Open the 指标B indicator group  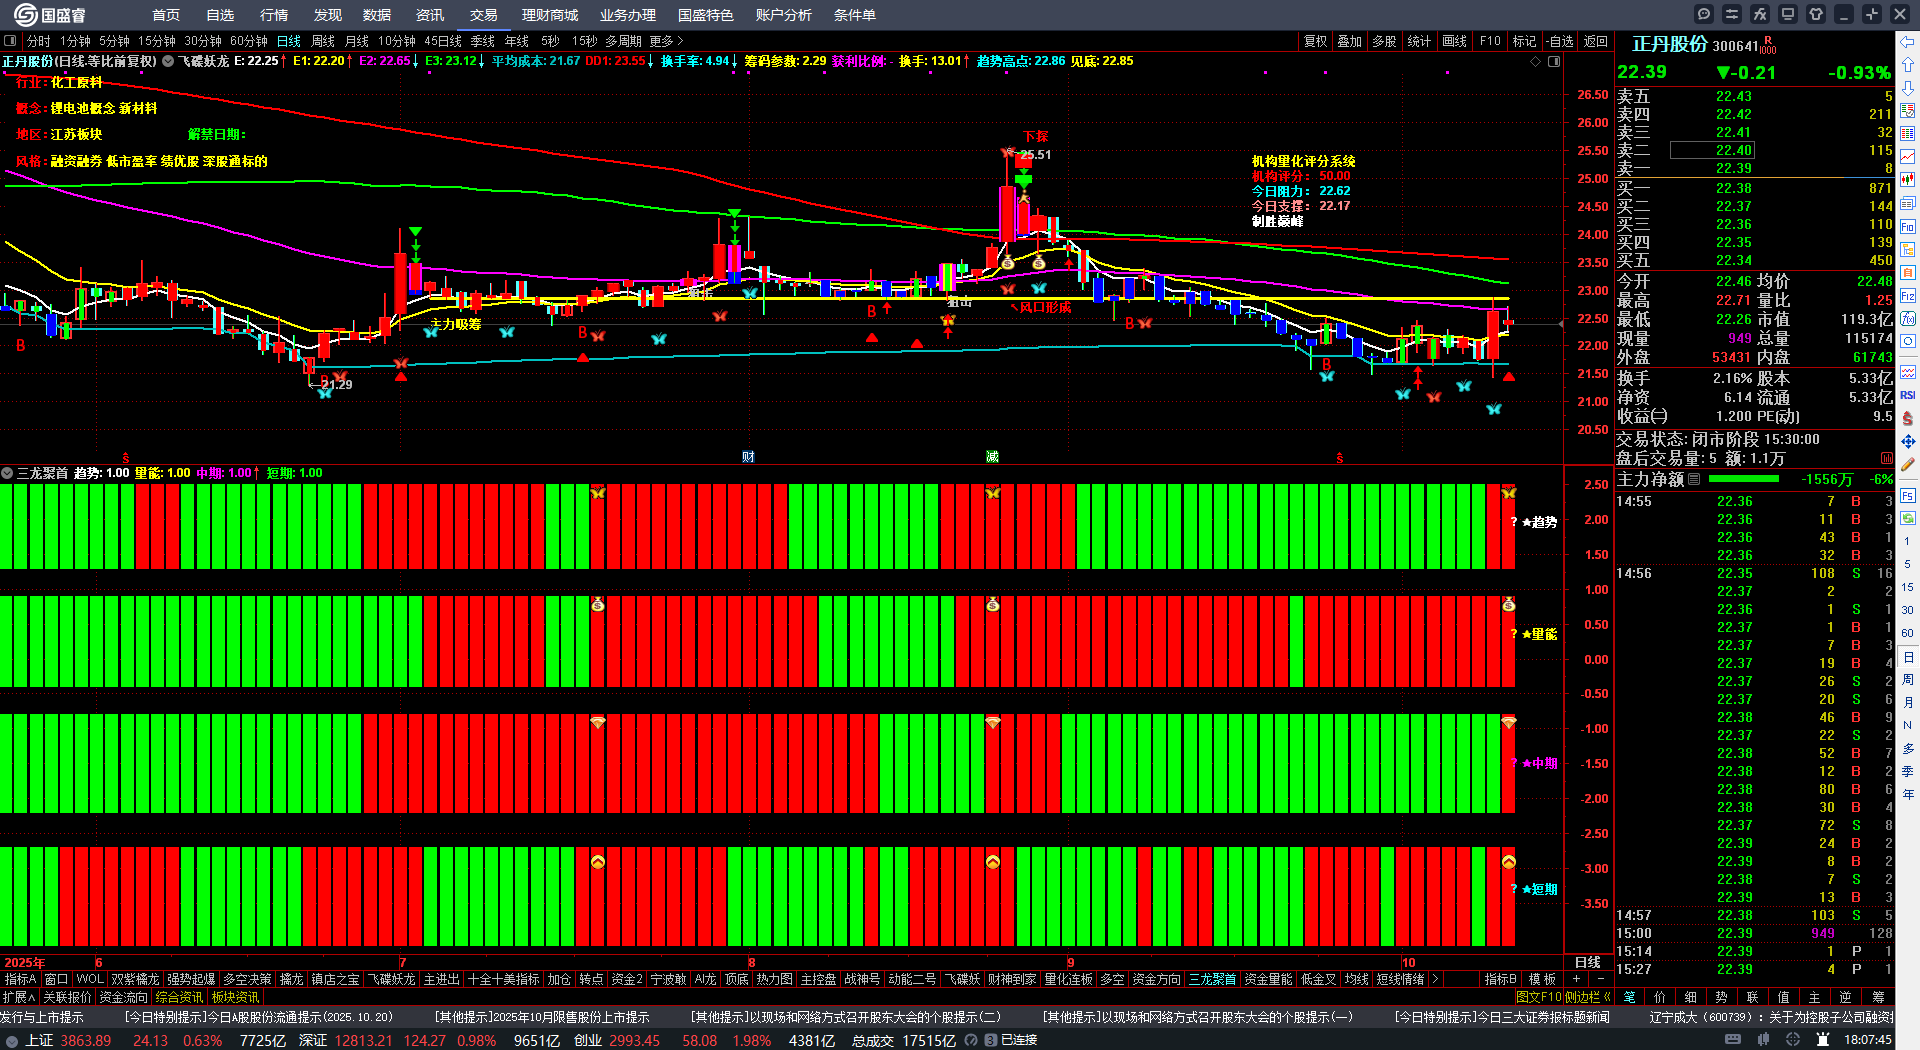pos(1500,979)
